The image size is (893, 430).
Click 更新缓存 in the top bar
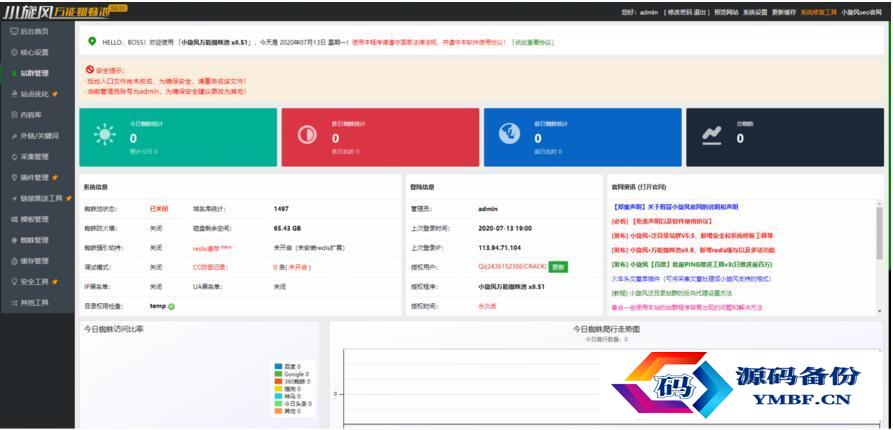point(784,12)
